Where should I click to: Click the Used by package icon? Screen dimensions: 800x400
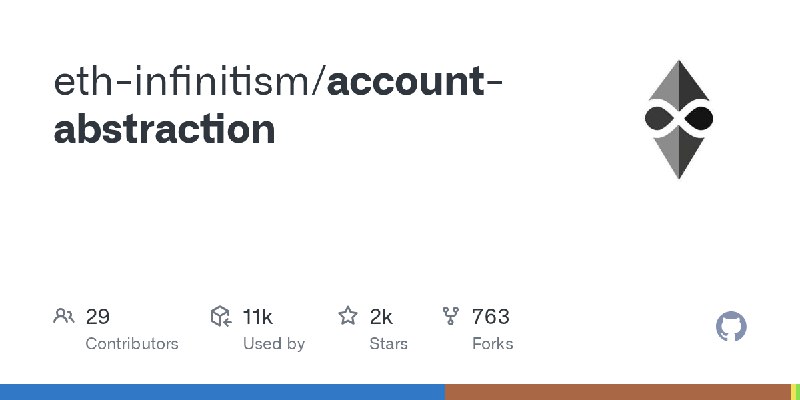[220, 317]
